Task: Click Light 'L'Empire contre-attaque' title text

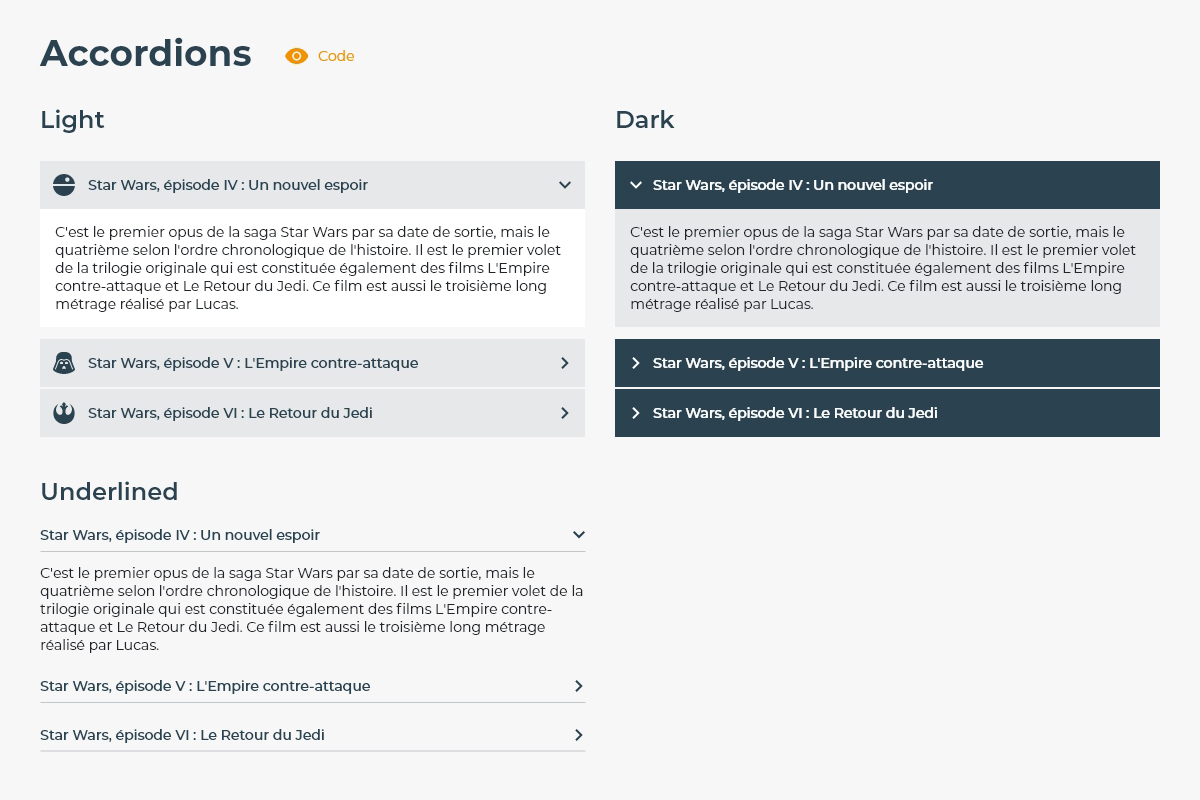Action: [253, 363]
